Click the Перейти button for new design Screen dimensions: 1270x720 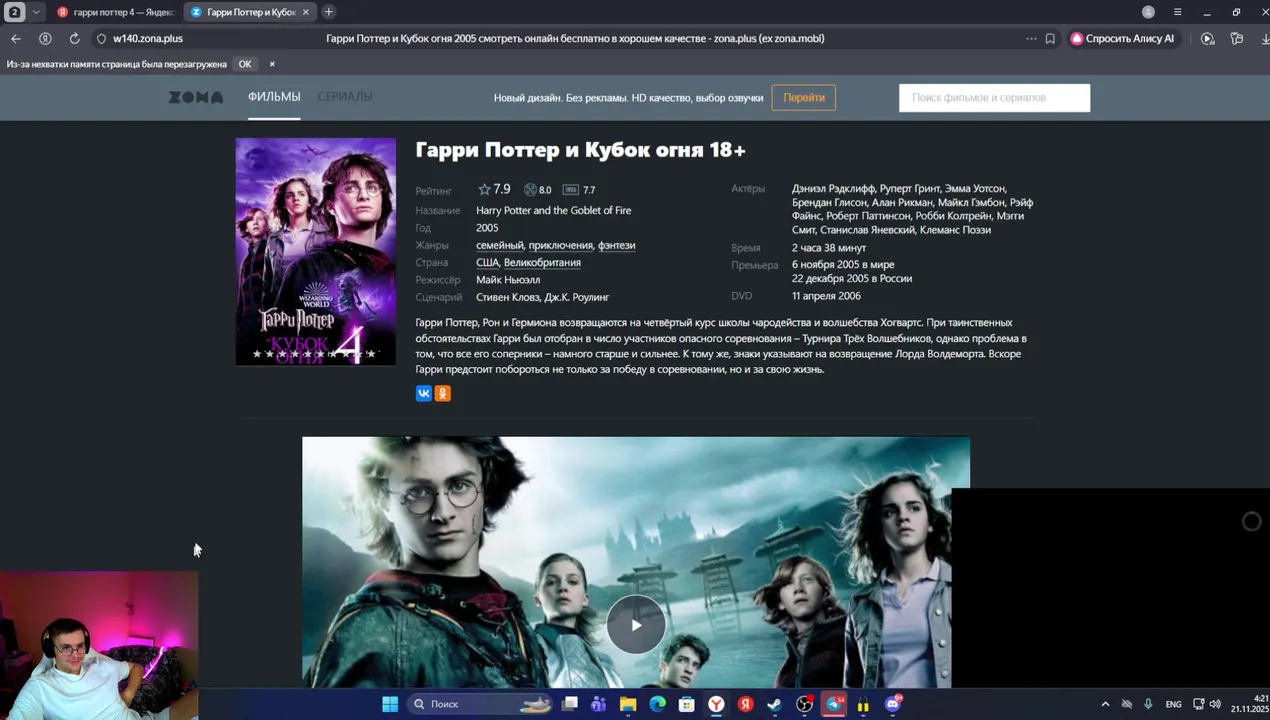pyautogui.click(x=804, y=98)
